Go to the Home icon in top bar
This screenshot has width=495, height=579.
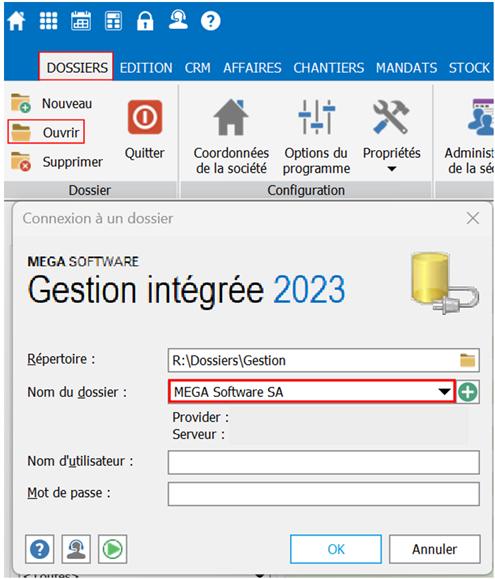[x=16, y=21]
